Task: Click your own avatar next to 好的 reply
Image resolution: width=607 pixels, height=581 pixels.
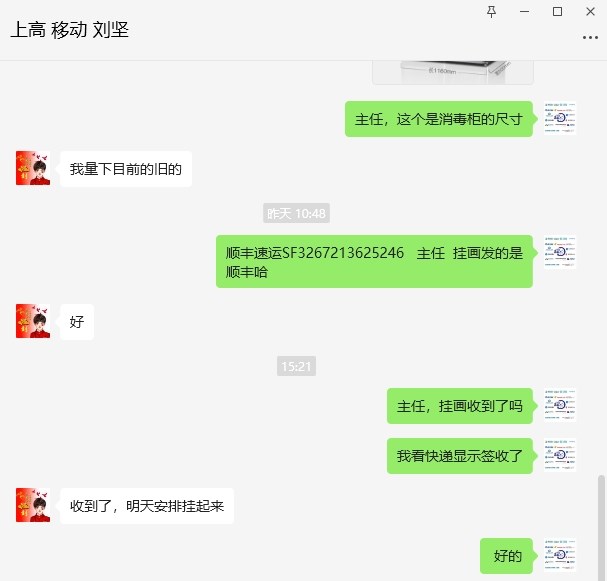Action: coord(559,555)
